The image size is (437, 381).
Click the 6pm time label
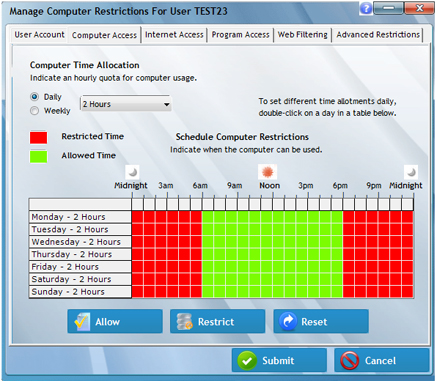tap(340, 186)
